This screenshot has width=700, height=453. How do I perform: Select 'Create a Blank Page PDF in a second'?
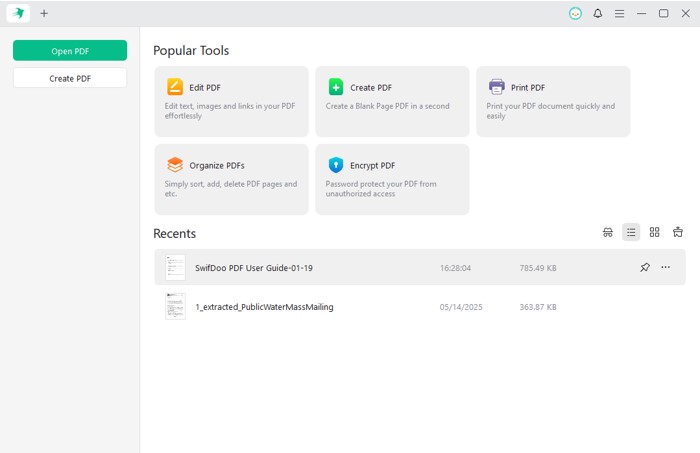(388, 106)
